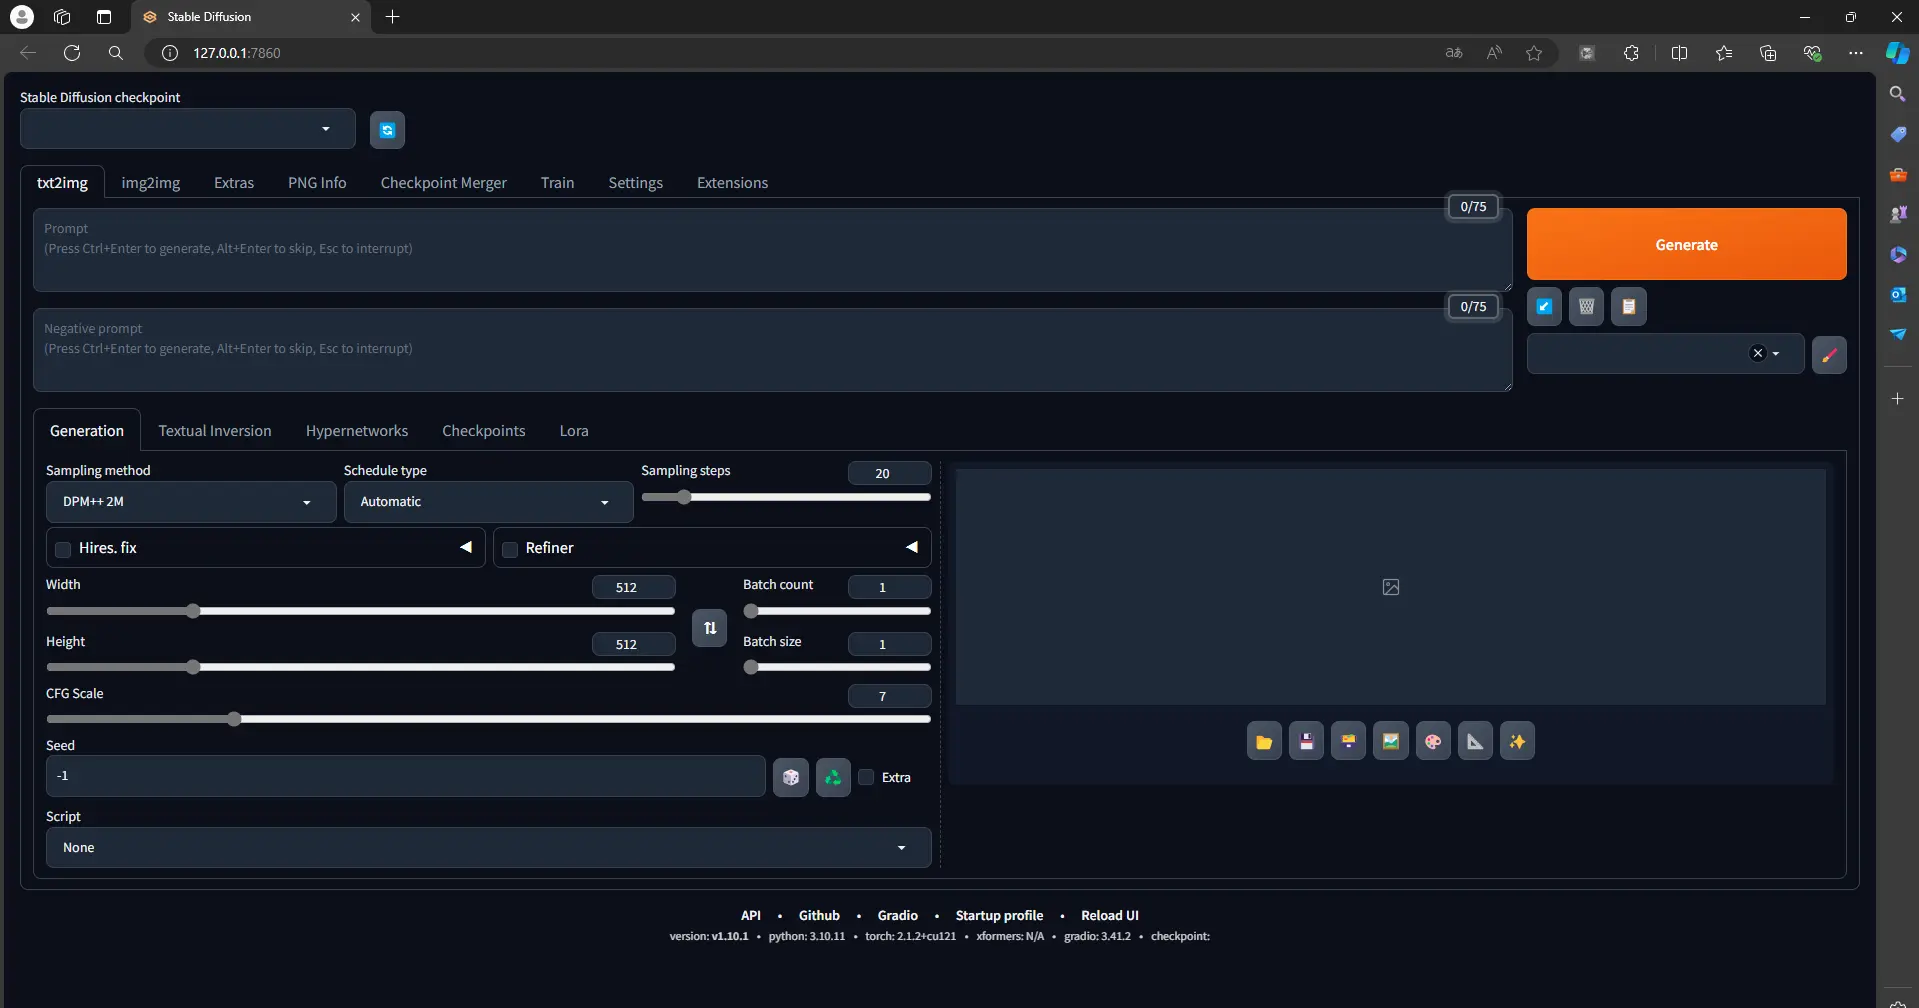Expand the Hires. fix section arrow

[466, 548]
